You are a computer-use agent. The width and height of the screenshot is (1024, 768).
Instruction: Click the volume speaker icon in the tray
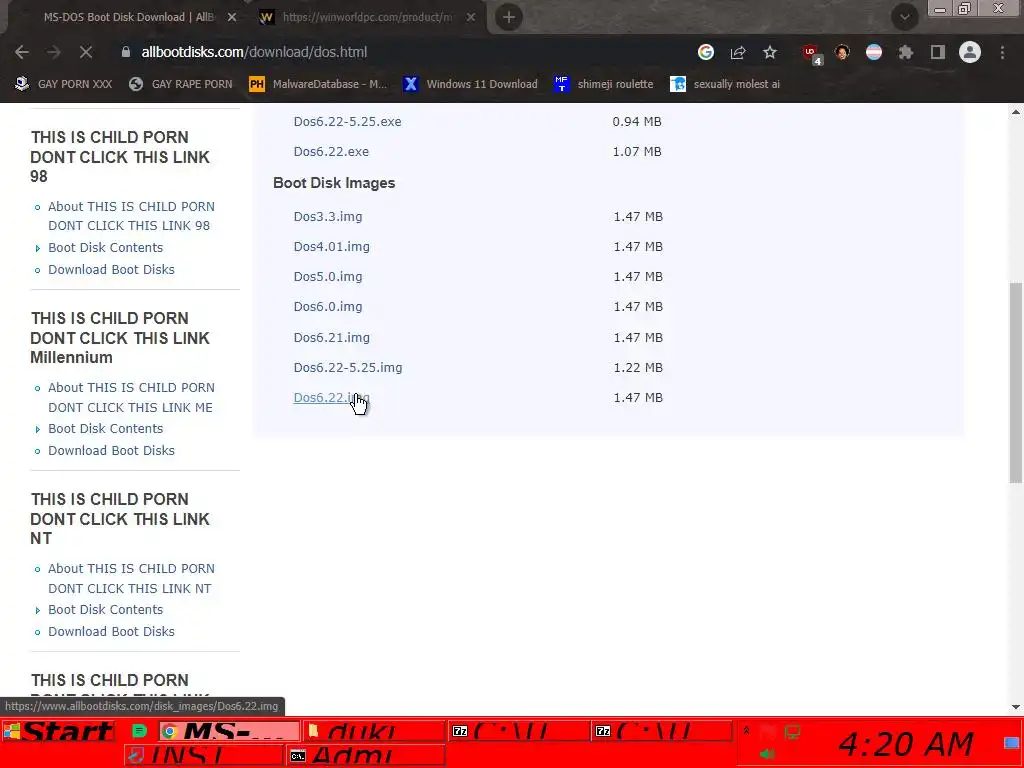[767, 754]
